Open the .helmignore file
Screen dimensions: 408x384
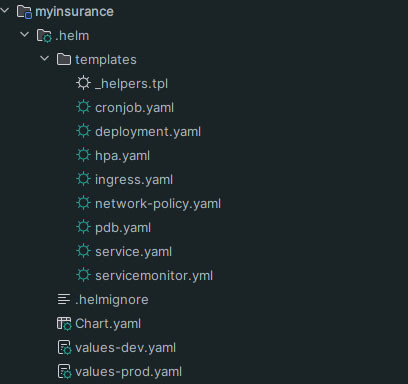[112, 300]
